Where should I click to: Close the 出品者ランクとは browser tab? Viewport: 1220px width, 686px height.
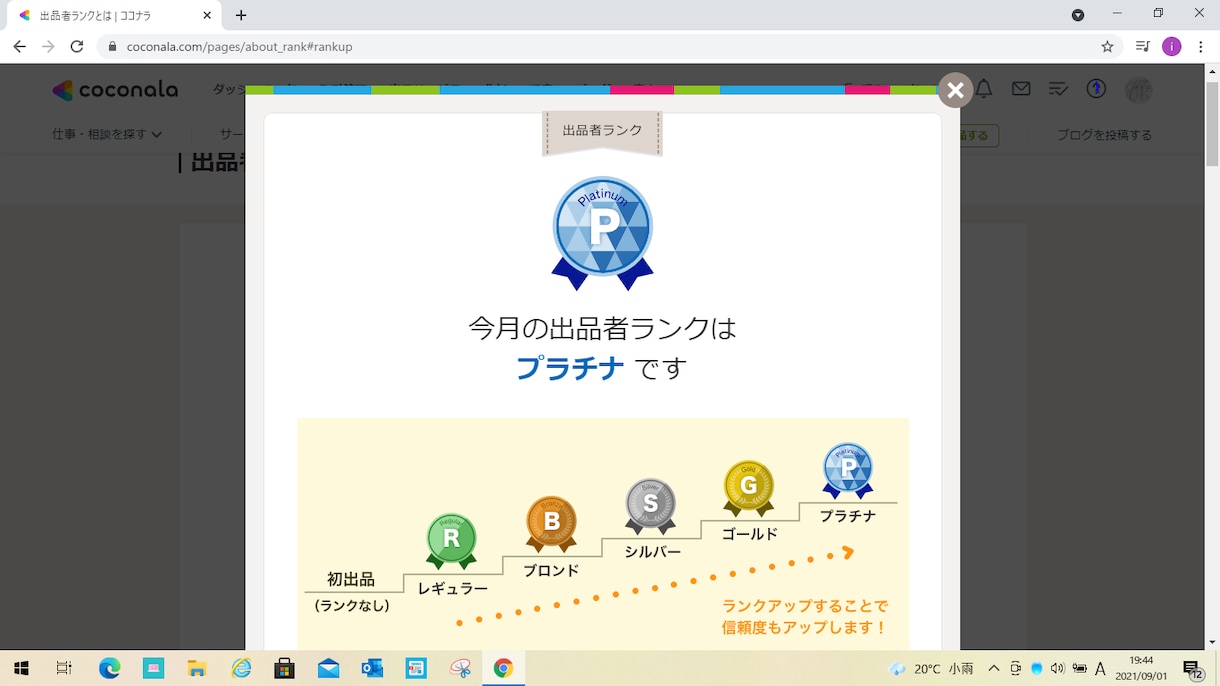point(208,15)
